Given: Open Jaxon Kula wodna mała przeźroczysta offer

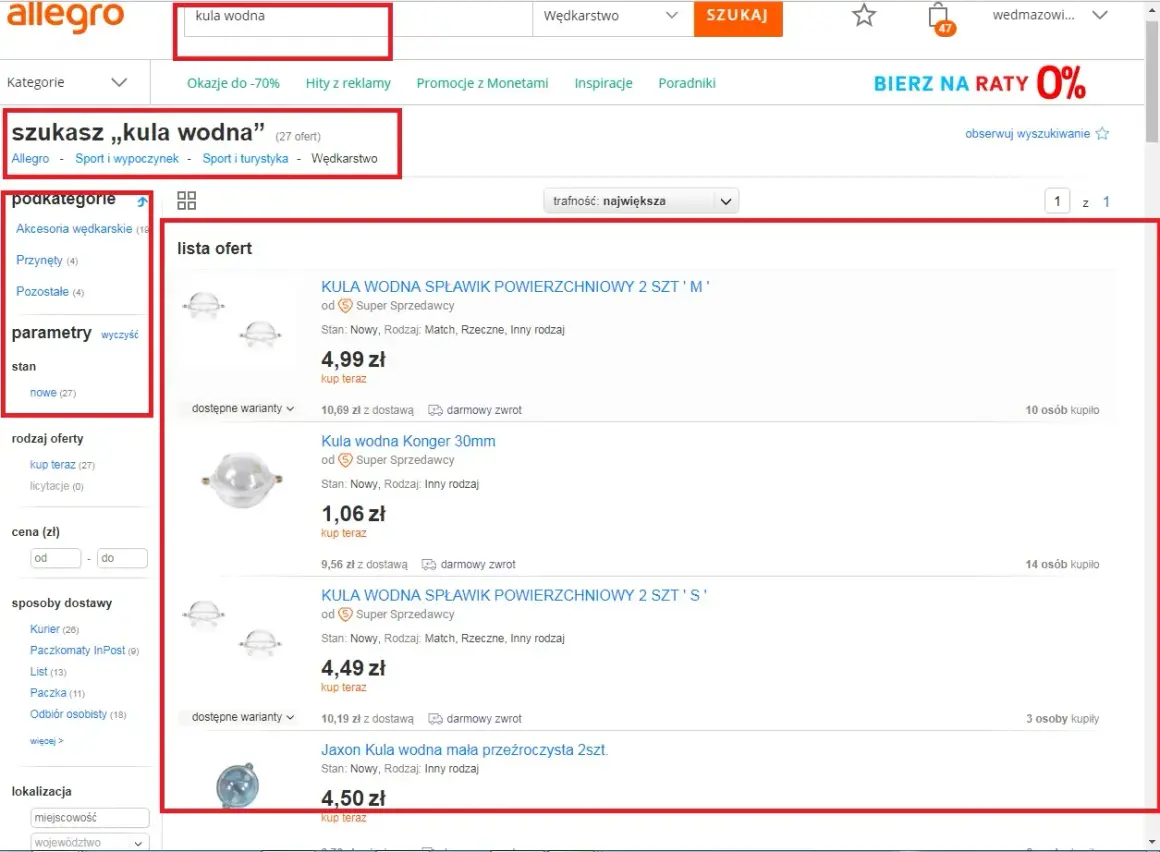Looking at the screenshot, I should 465,750.
